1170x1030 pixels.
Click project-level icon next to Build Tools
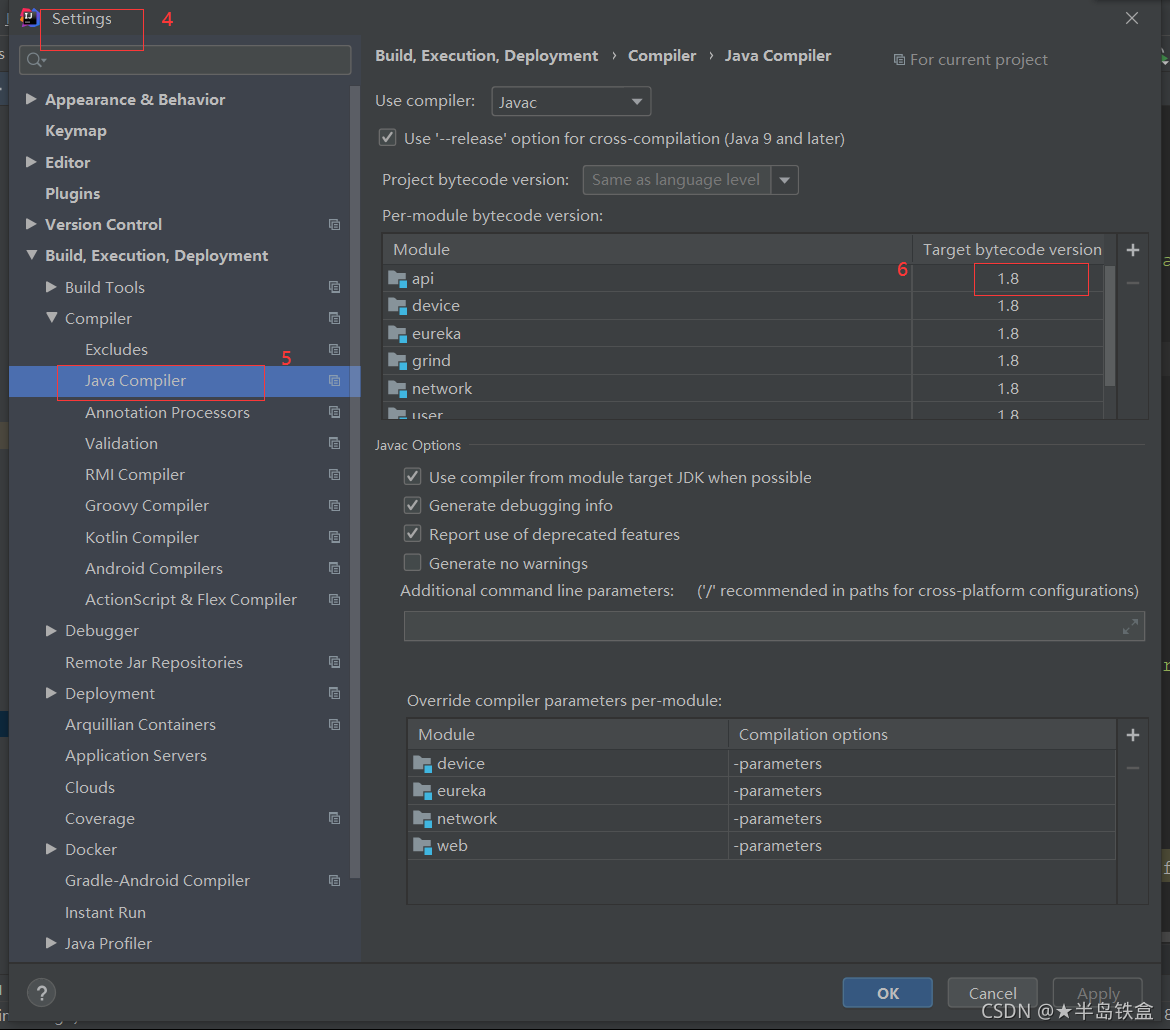334,287
